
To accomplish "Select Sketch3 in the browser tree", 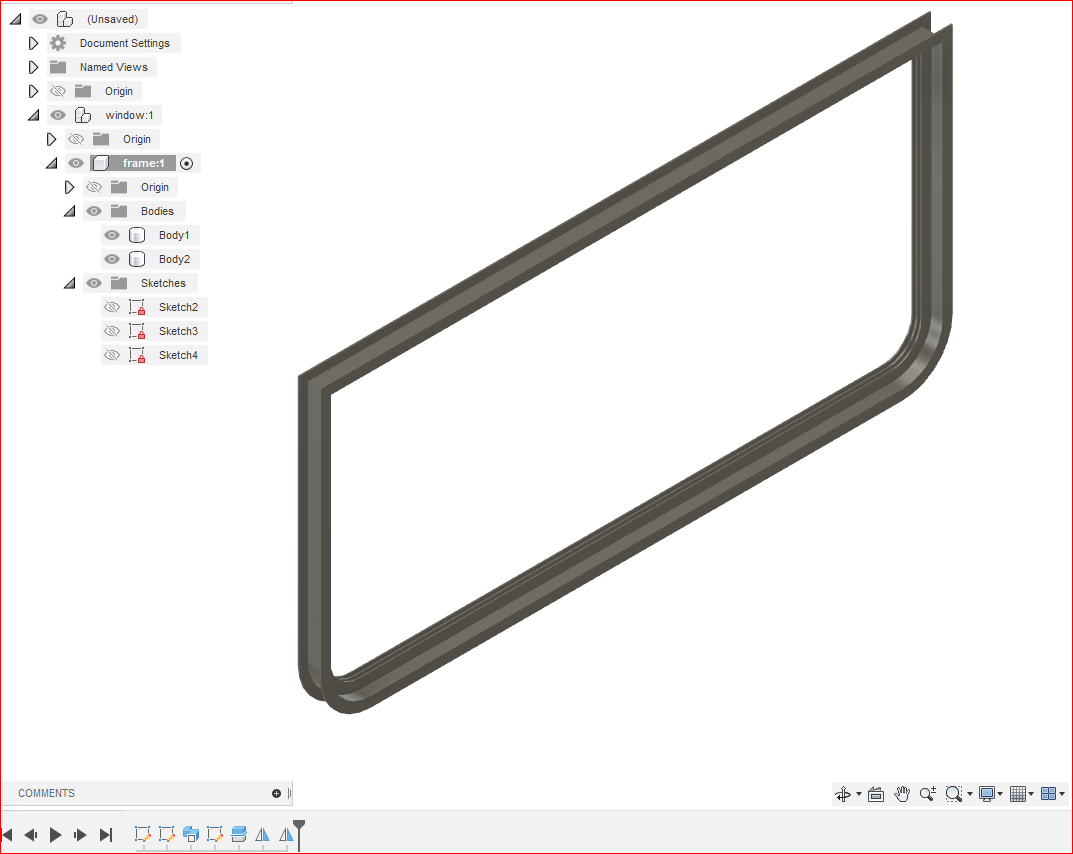I will click(178, 331).
